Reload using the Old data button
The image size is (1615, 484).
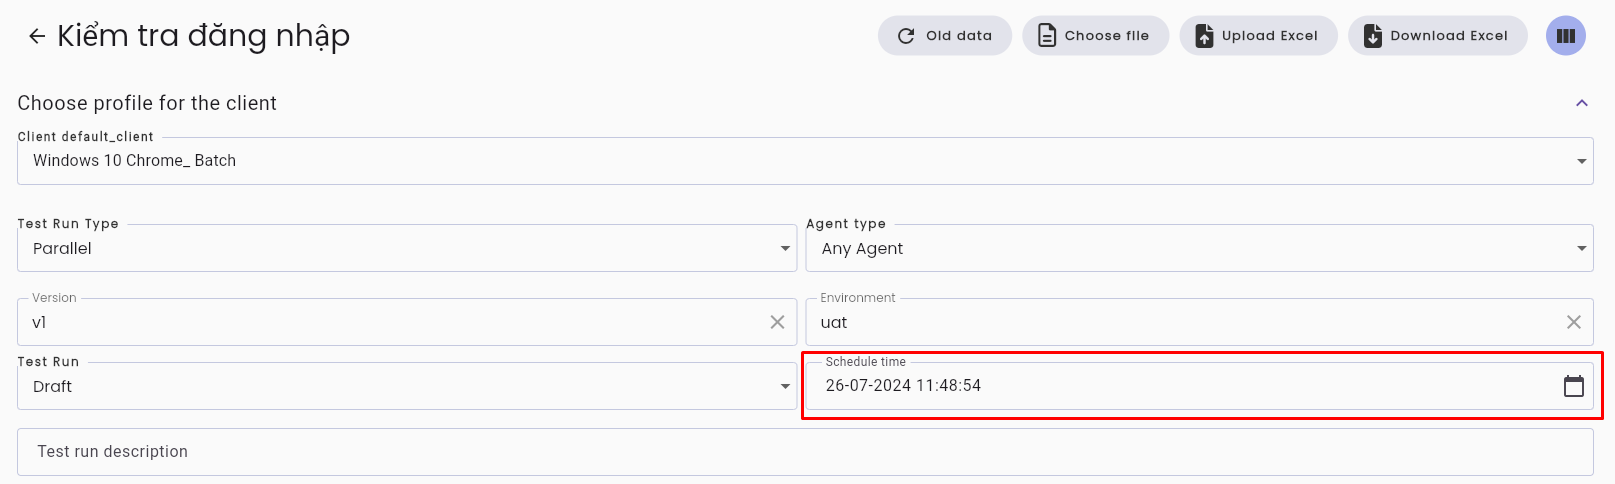tap(945, 36)
